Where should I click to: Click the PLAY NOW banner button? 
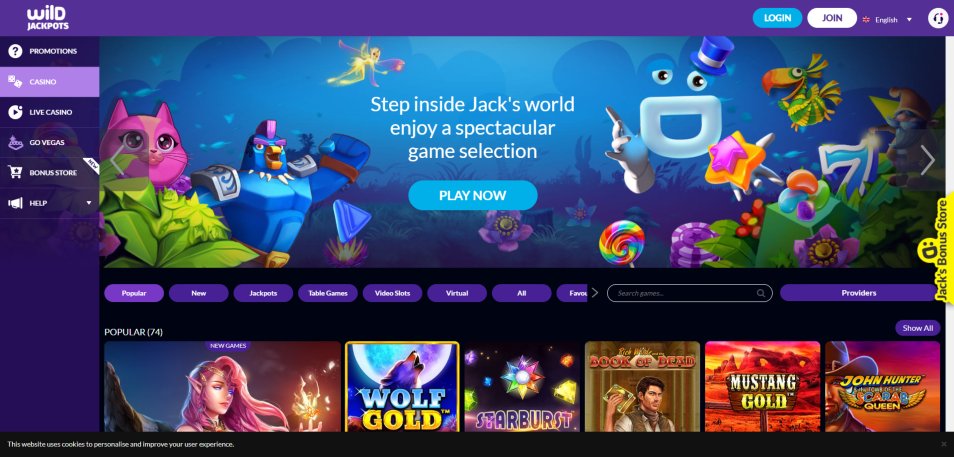[x=473, y=195]
